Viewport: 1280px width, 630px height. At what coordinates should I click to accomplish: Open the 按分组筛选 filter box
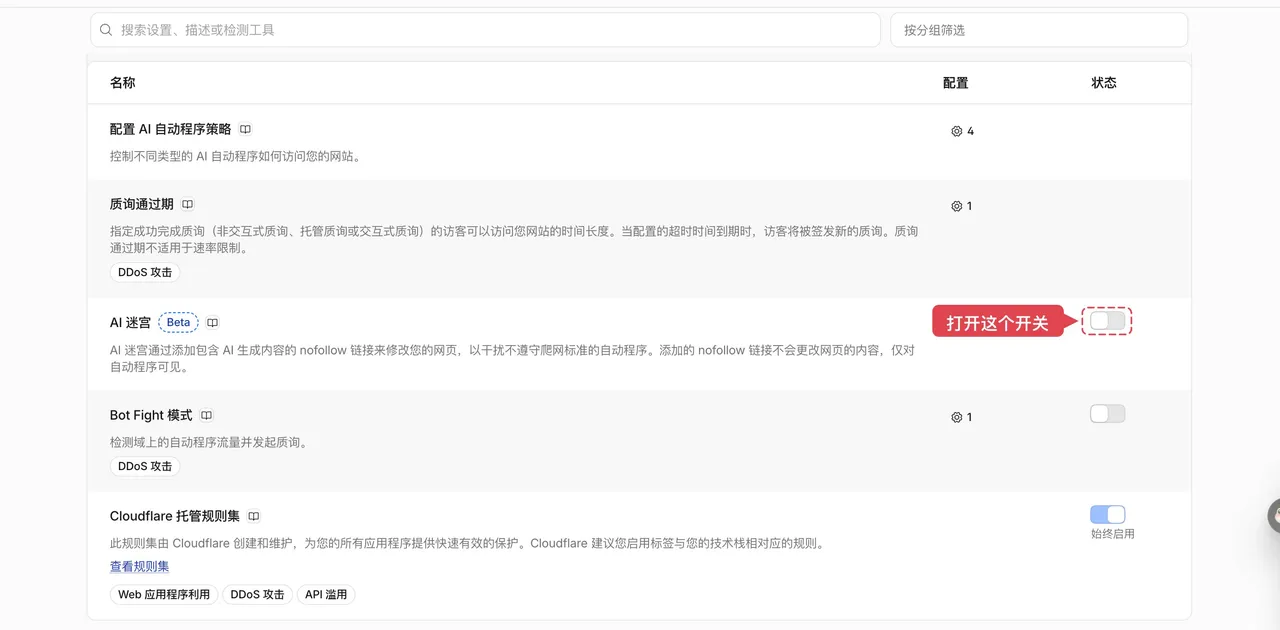click(x=1039, y=30)
